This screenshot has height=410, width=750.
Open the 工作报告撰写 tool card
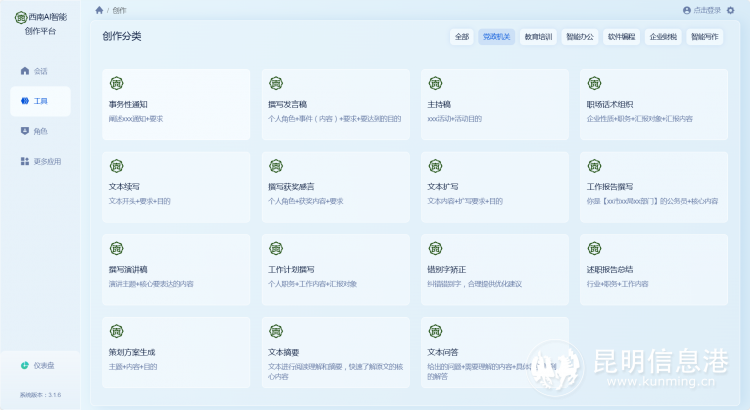(654, 187)
